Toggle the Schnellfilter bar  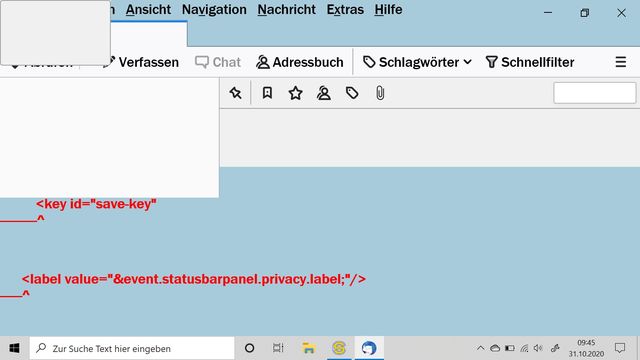click(x=530, y=62)
